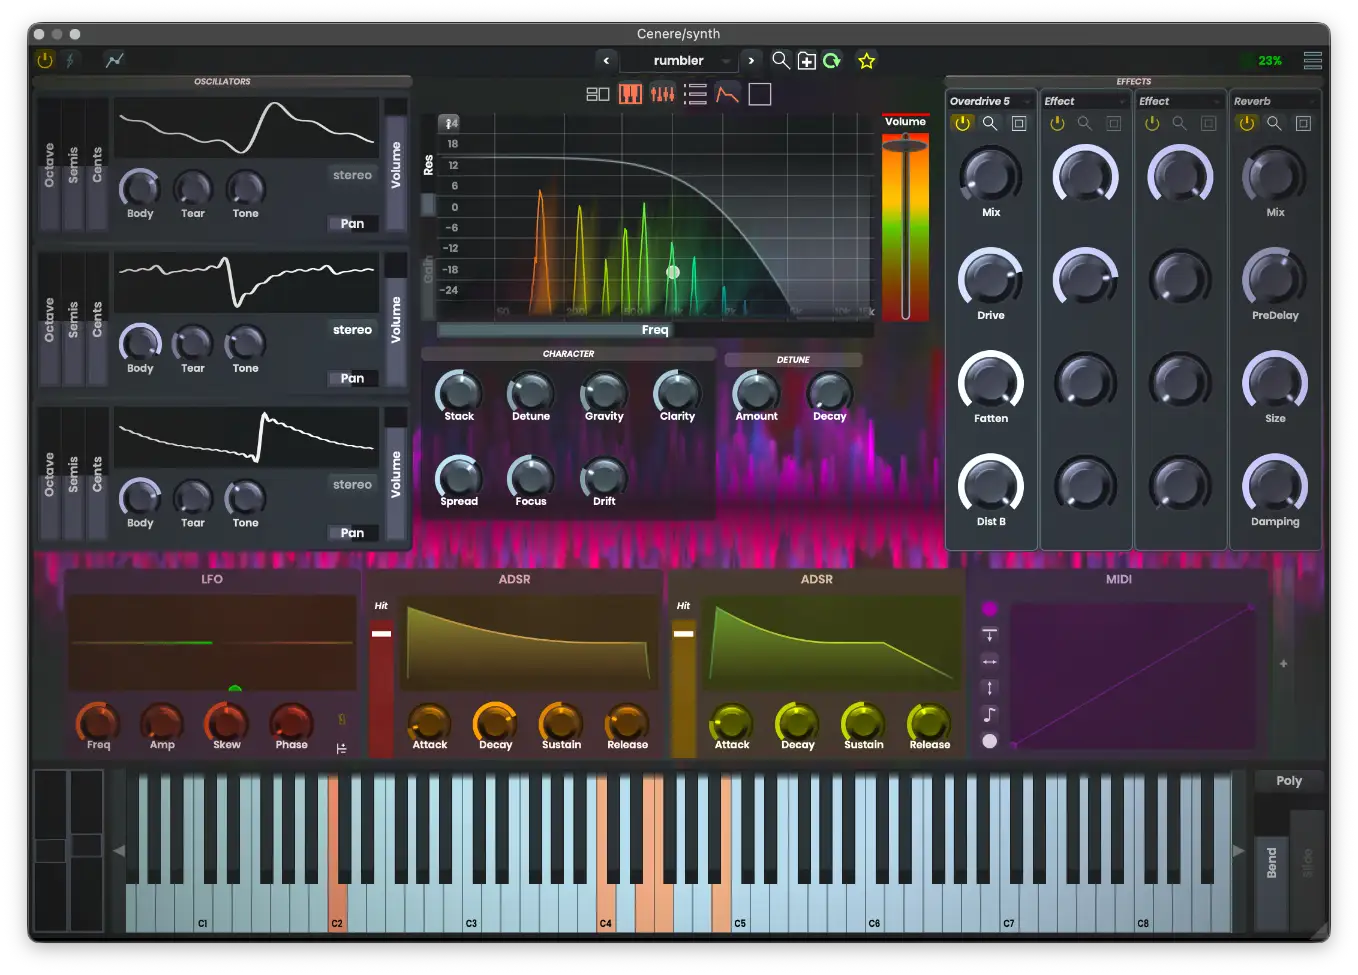Click the LFO Skew knob

click(x=226, y=721)
